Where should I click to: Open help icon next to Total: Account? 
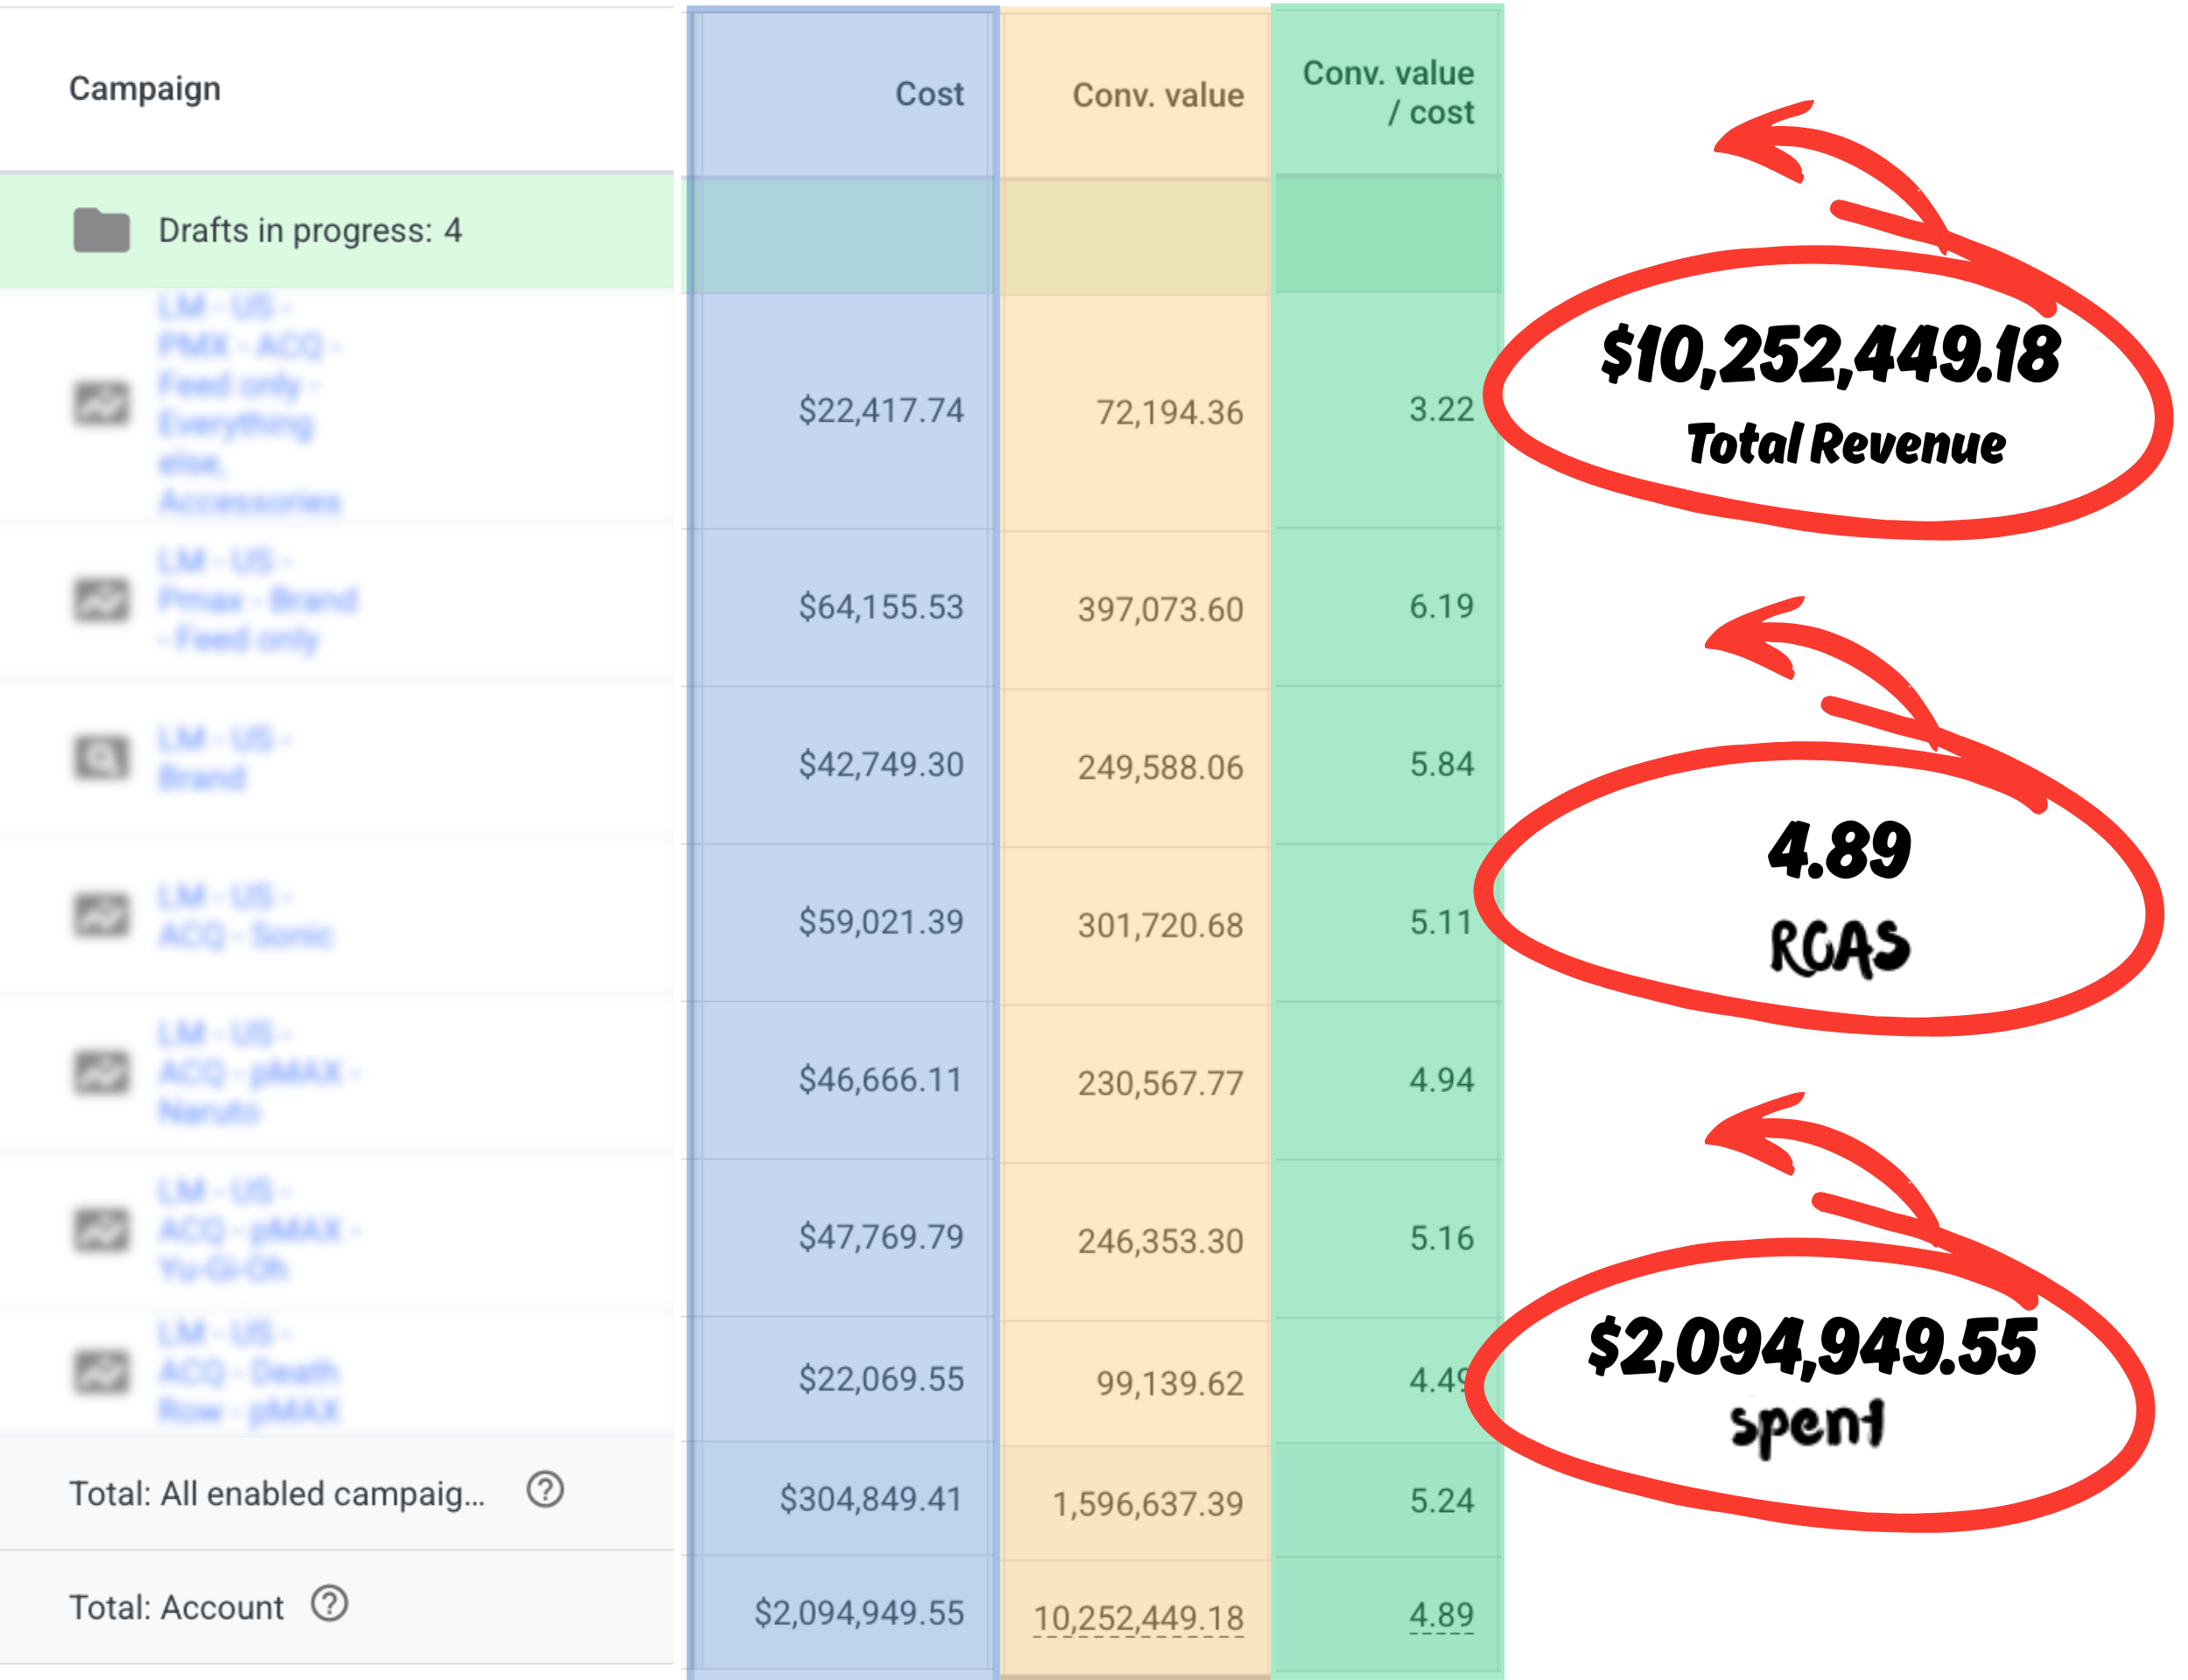point(329,1604)
